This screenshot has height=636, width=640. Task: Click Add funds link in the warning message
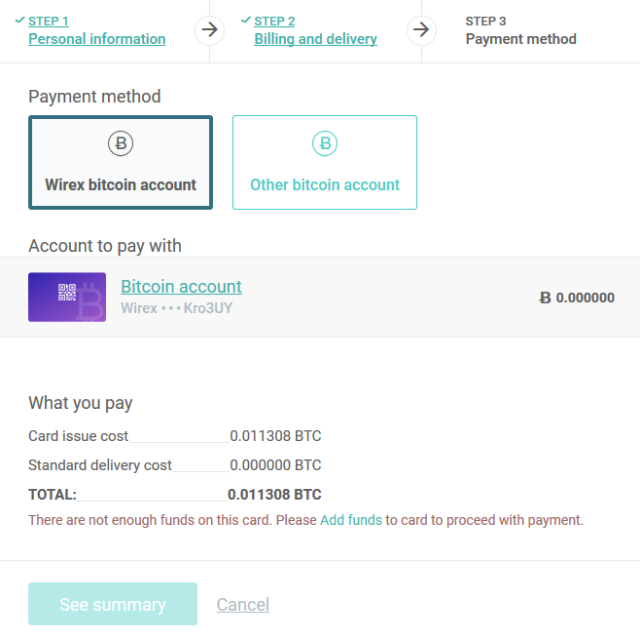point(350,520)
